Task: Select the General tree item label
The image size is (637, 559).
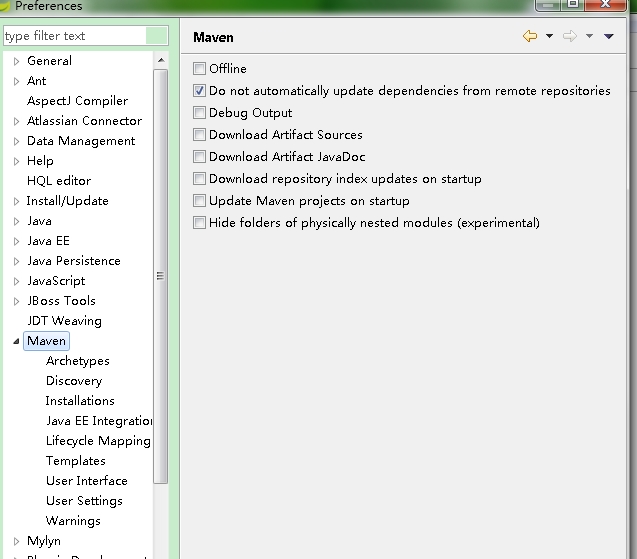Action: pyautogui.click(x=49, y=61)
